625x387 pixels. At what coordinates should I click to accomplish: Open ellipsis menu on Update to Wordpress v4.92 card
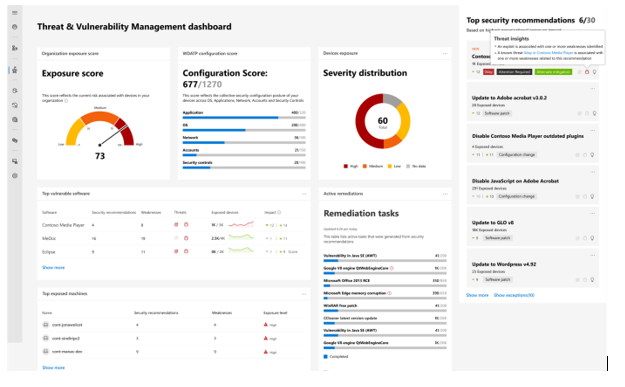click(x=593, y=255)
